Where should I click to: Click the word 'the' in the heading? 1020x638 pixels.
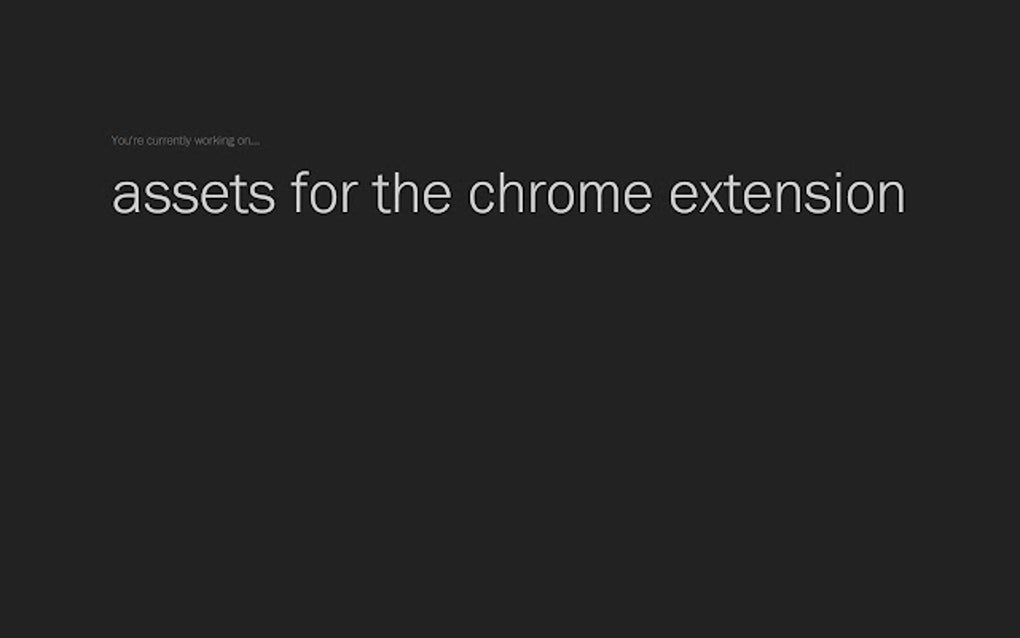(412, 194)
